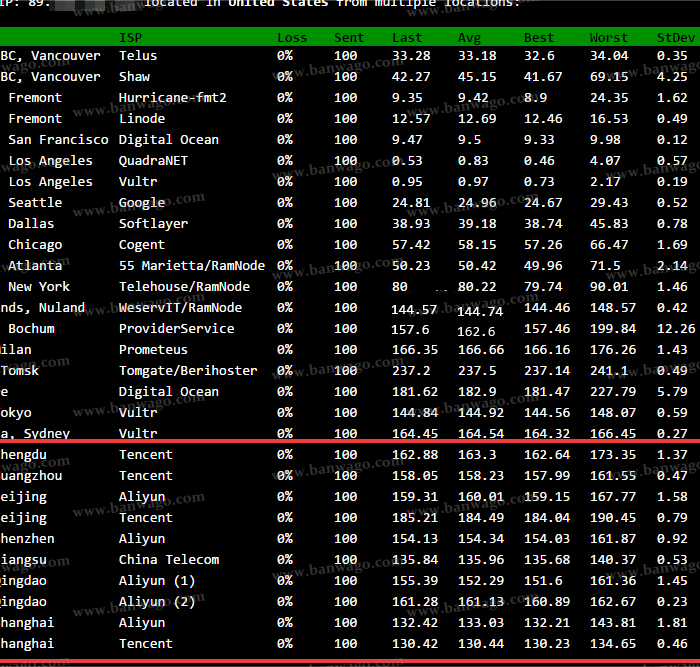
Task: Click the Last value 57.42
Action: coord(411,245)
